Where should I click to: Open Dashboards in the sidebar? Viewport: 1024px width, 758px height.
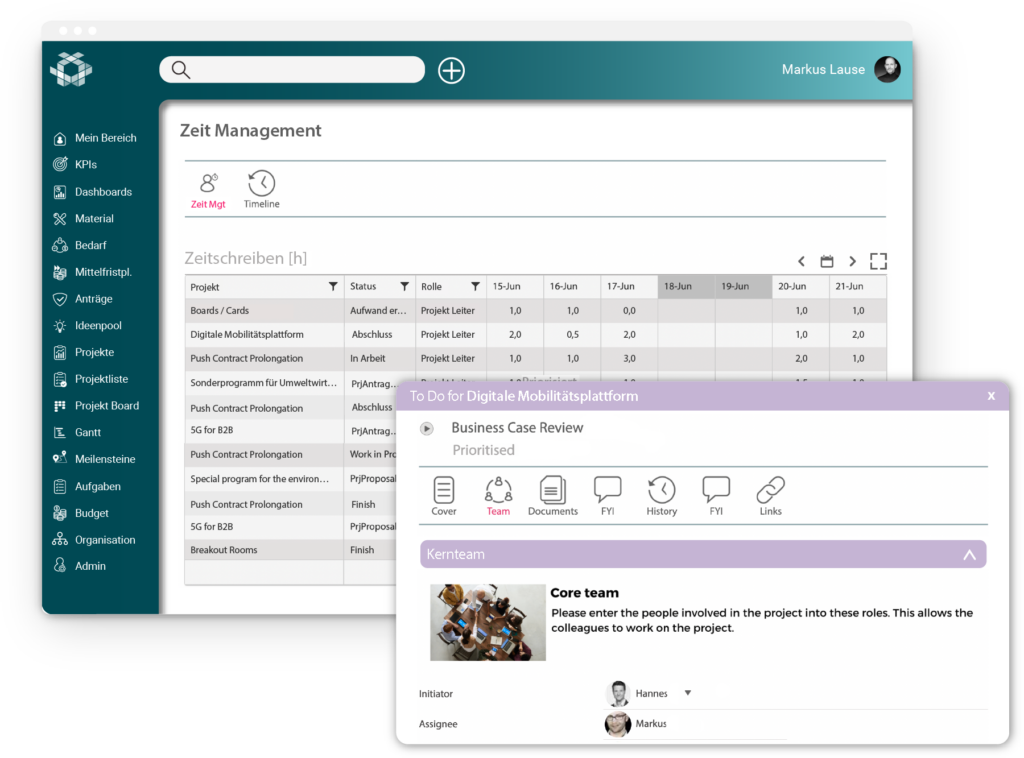(x=103, y=192)
